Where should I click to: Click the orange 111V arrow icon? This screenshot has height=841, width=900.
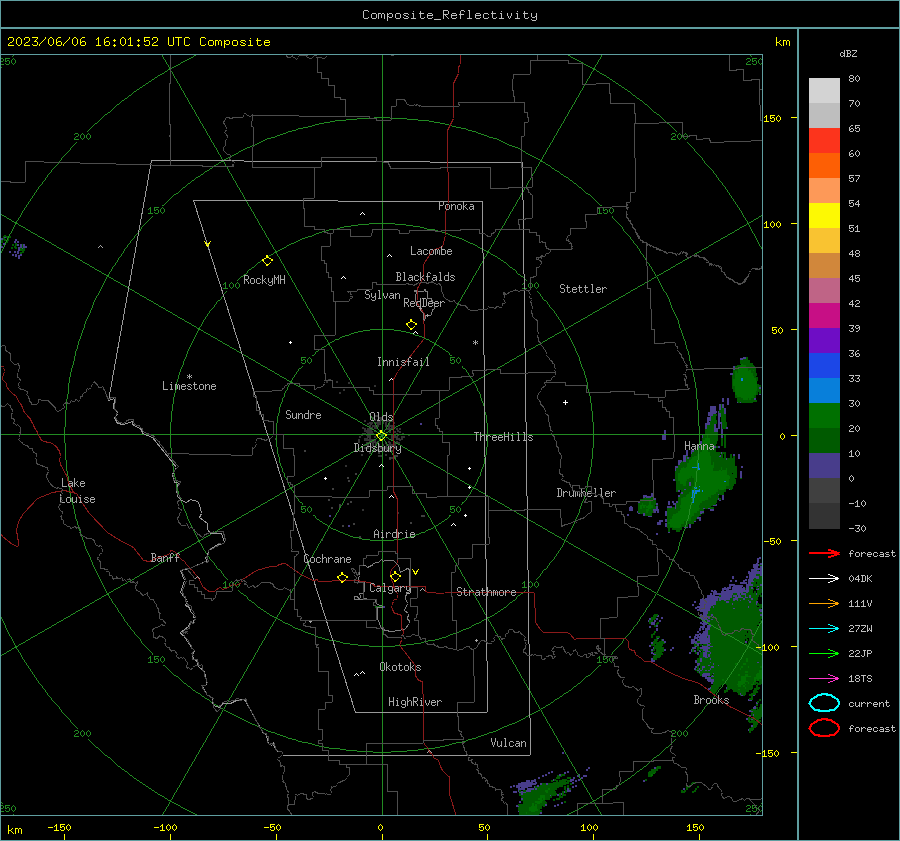[x=824, y=603]
